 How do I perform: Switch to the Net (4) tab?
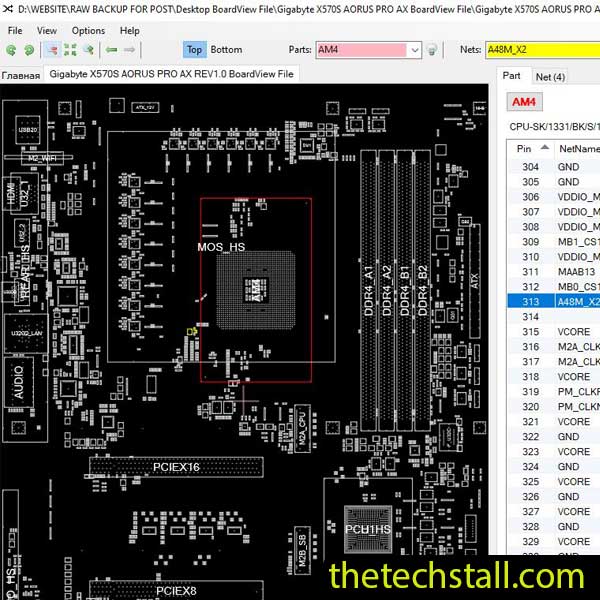click(549, 77)
